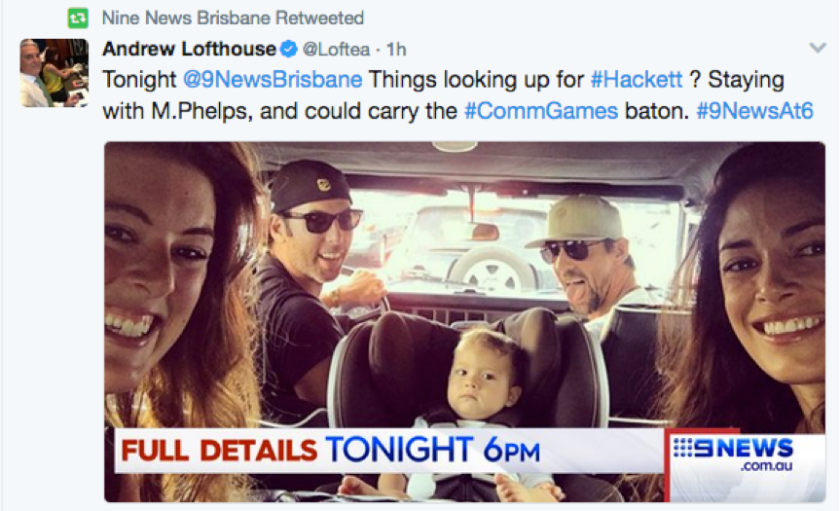The image size is (840, 511).
Task: Open the attached car selfie photo
Action: tap(464, 321)
